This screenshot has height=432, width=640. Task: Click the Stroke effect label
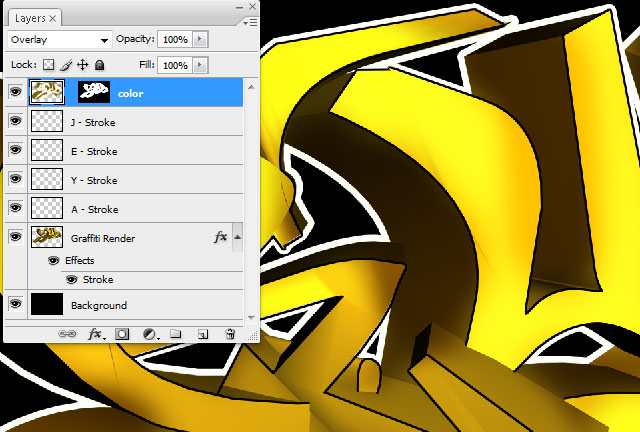click(x=98, y=280)
